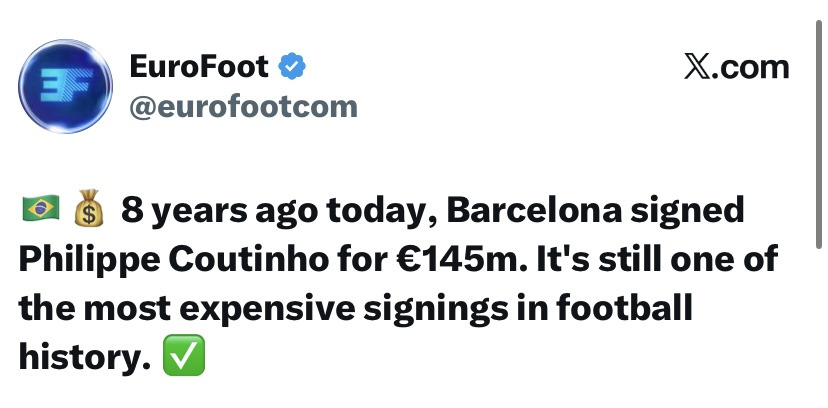Click the Brazil flag emoji
828x408 pixels.
pos(39,211)
